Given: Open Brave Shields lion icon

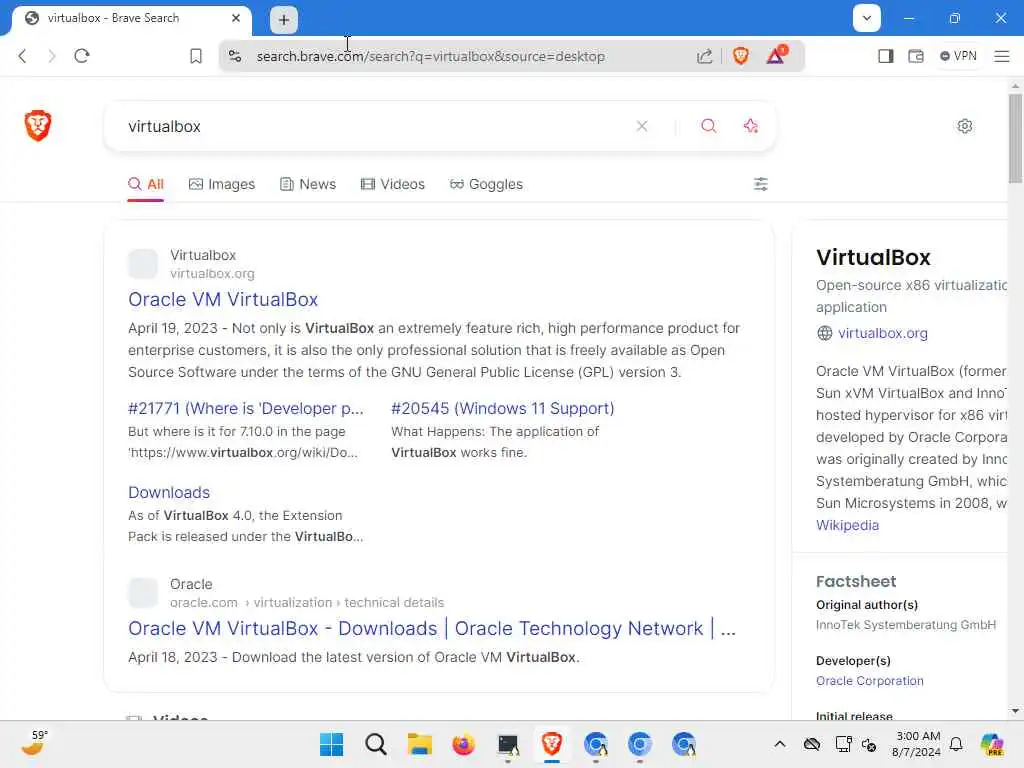Looking at the screenshot, I should tap(741, 56).
